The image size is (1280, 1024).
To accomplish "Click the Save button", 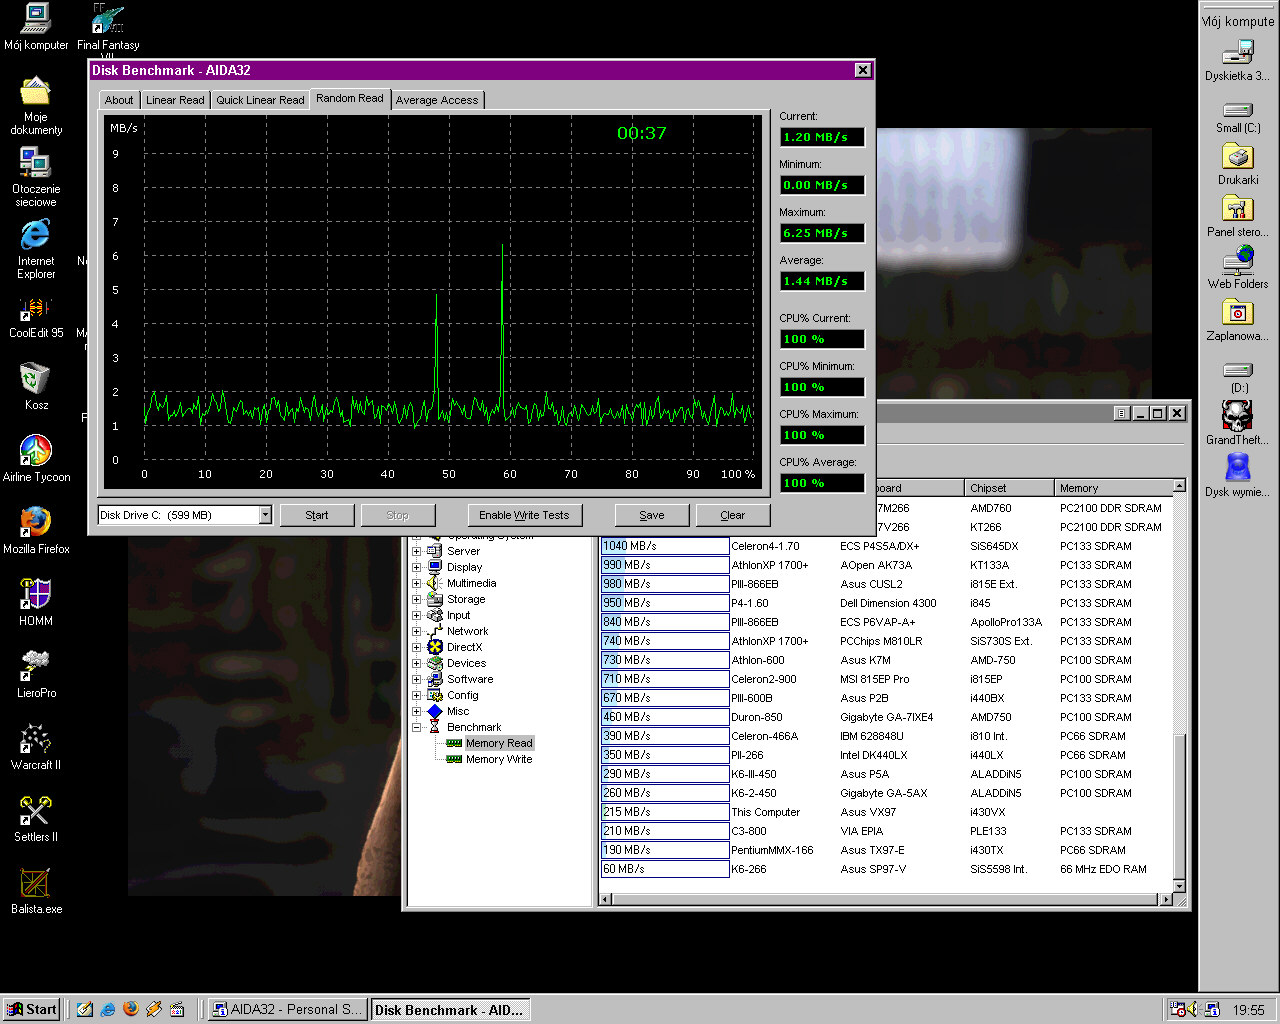I will (652, 515).
